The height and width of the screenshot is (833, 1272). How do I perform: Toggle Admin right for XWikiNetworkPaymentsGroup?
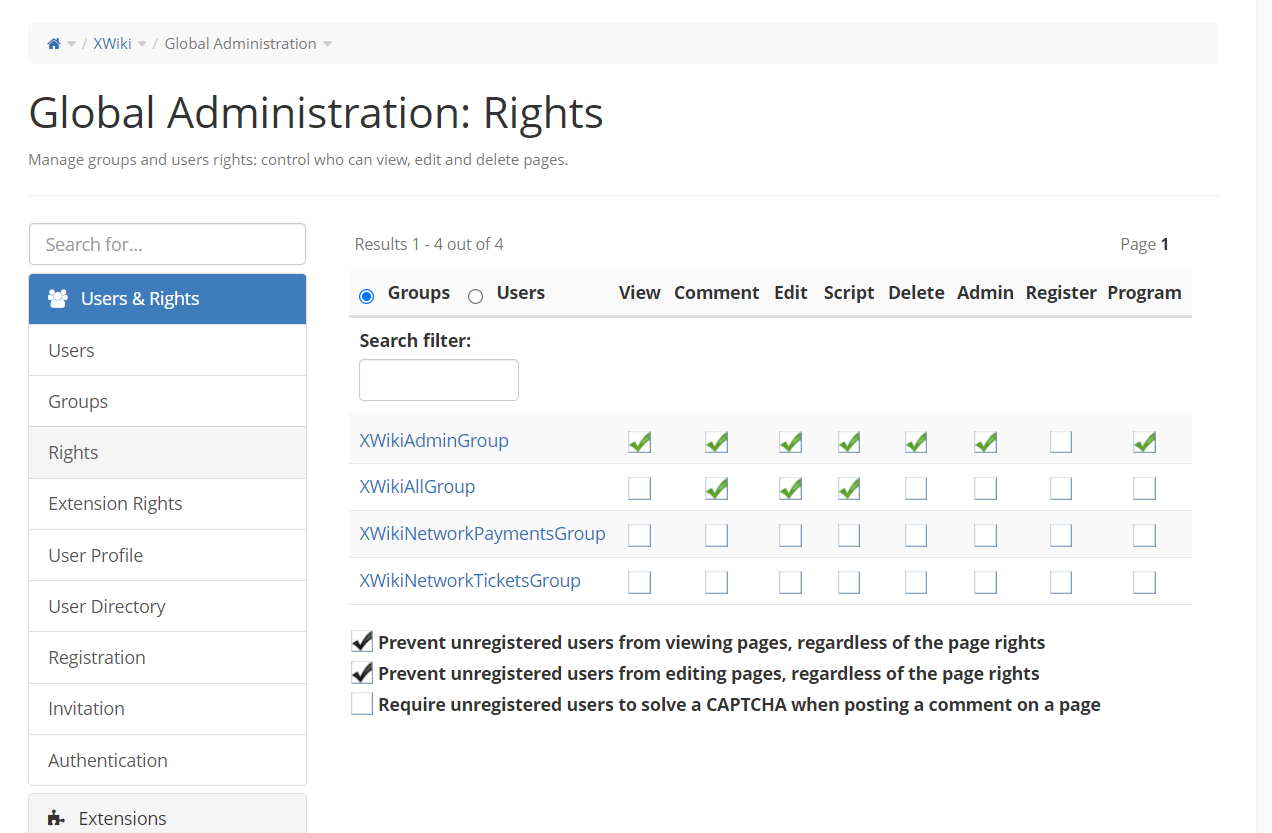click(x=986, y=535)
